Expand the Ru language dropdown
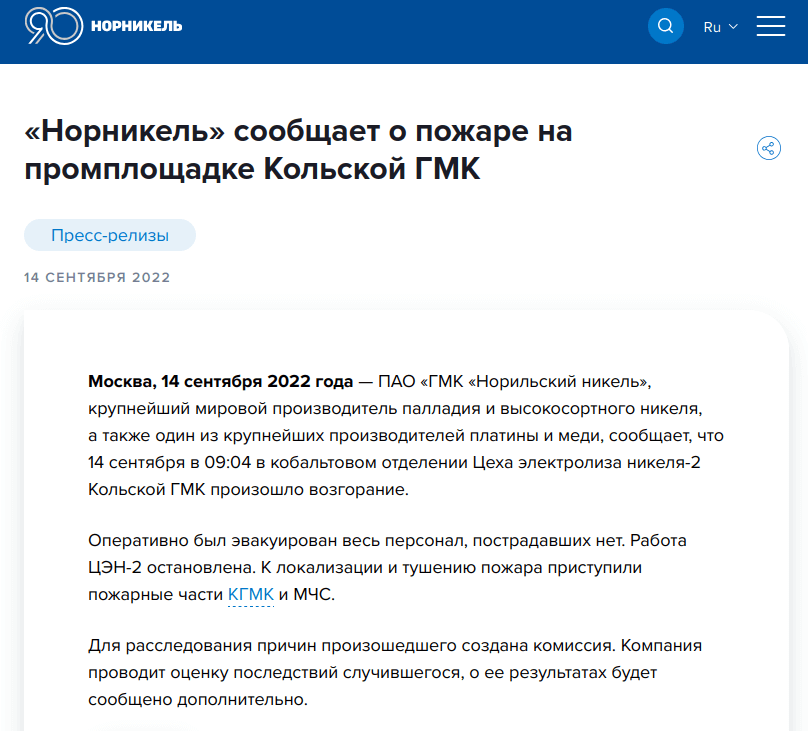808x731 pixels. click(720, 27)
